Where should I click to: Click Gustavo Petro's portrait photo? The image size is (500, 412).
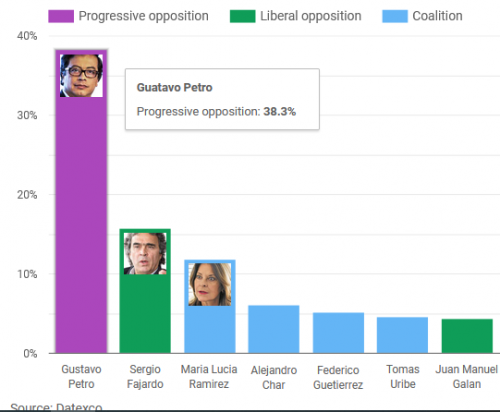(81, 76)
